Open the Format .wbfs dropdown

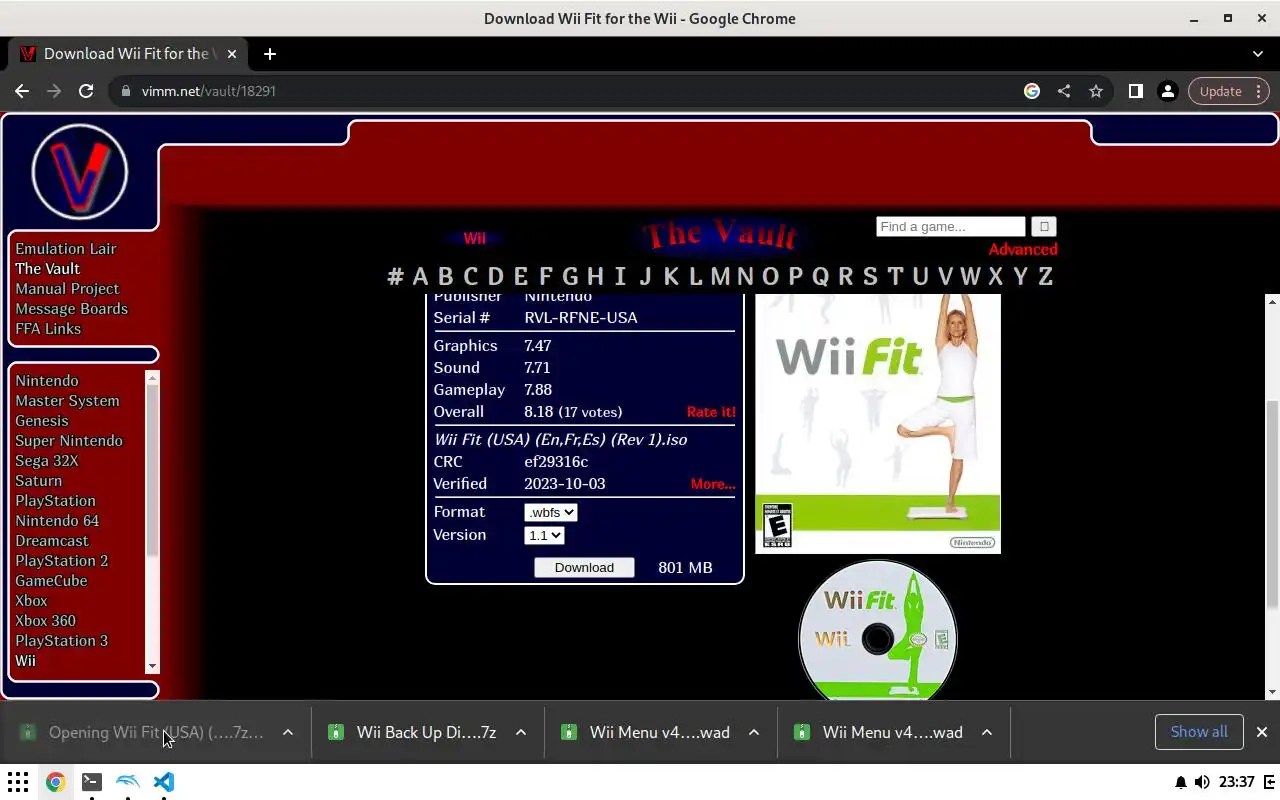pos(551,512)
